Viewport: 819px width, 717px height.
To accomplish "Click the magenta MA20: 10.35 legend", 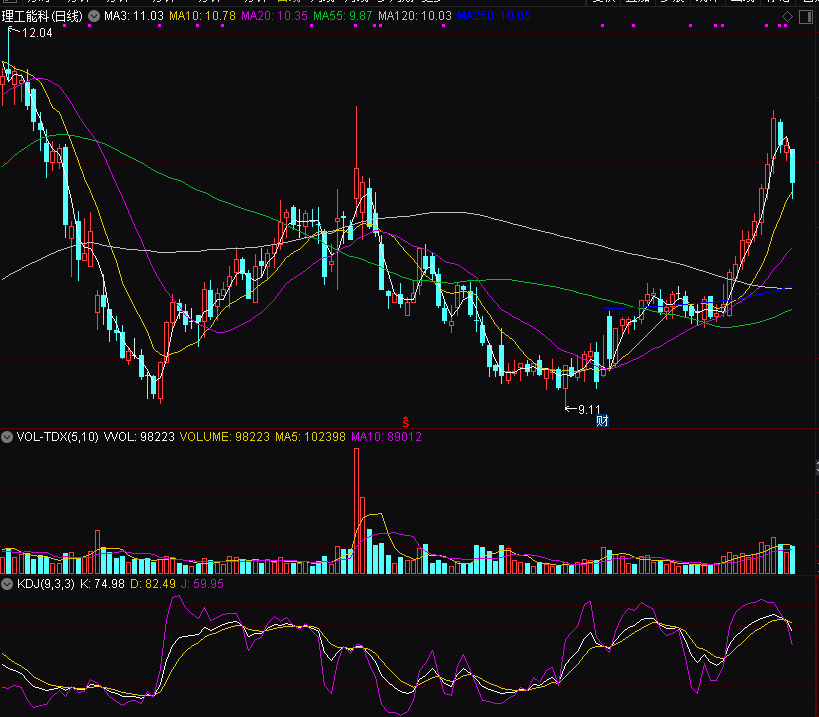I will pos(275,17).
